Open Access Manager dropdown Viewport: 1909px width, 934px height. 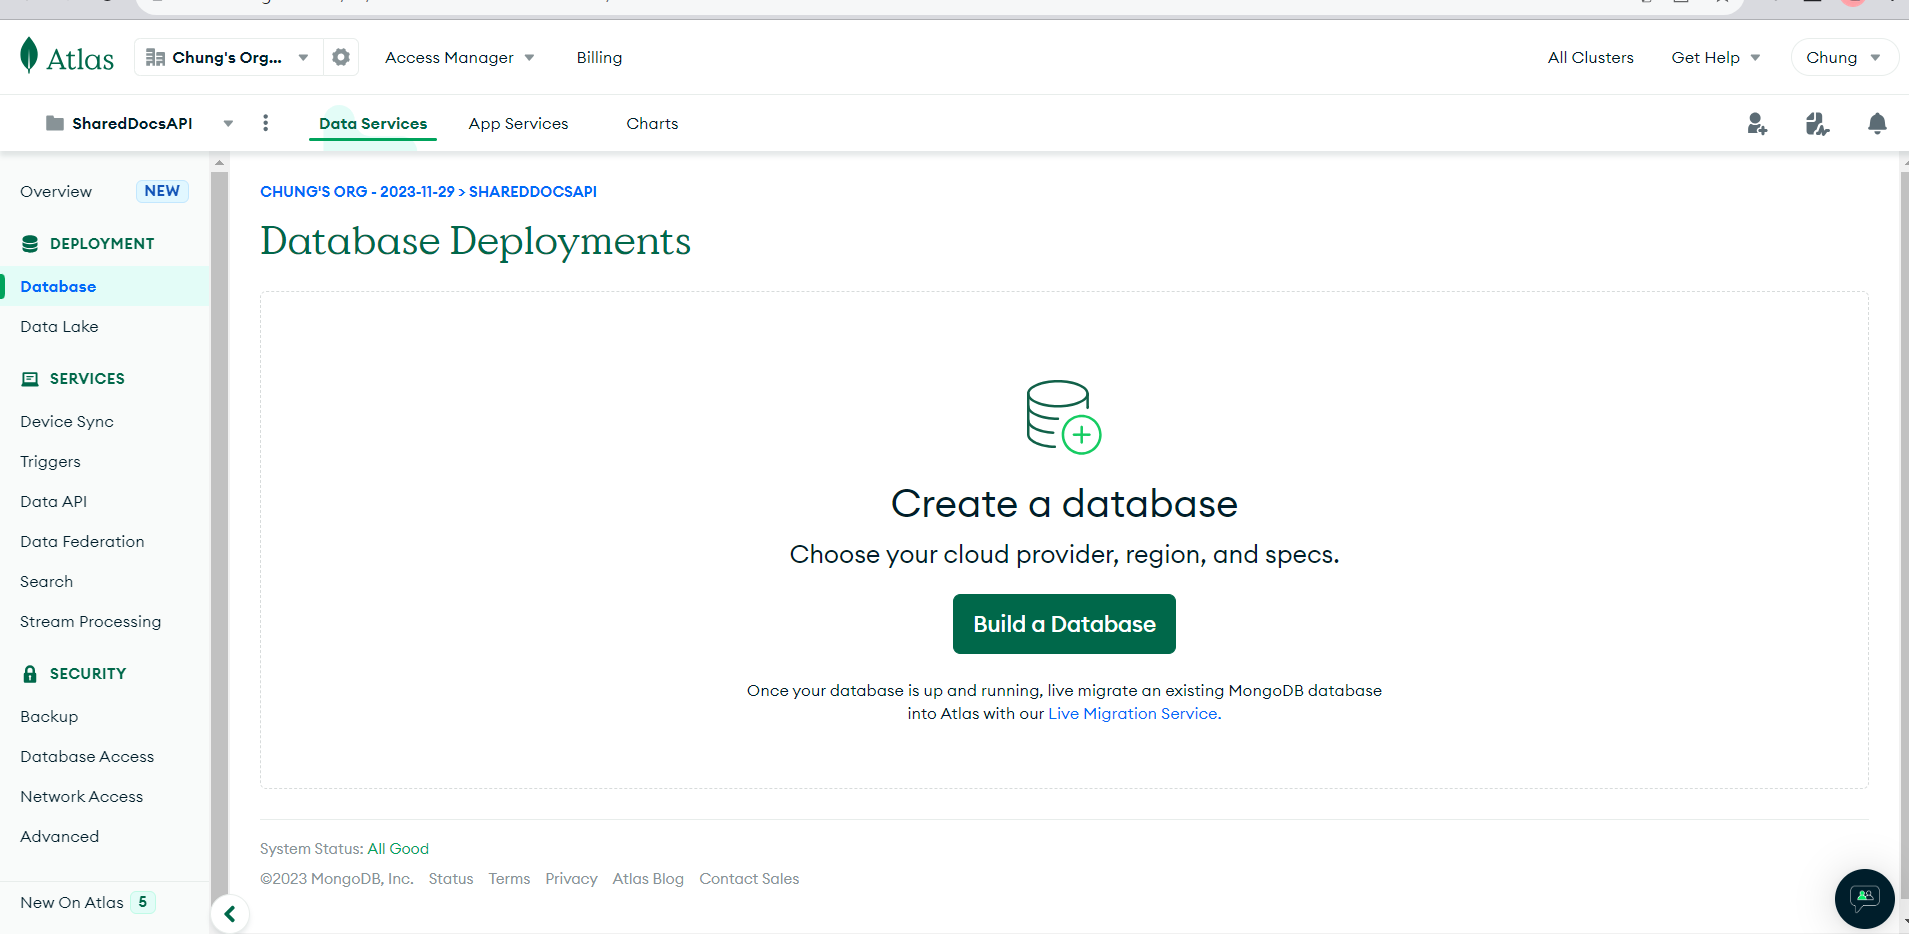(460, 58)
